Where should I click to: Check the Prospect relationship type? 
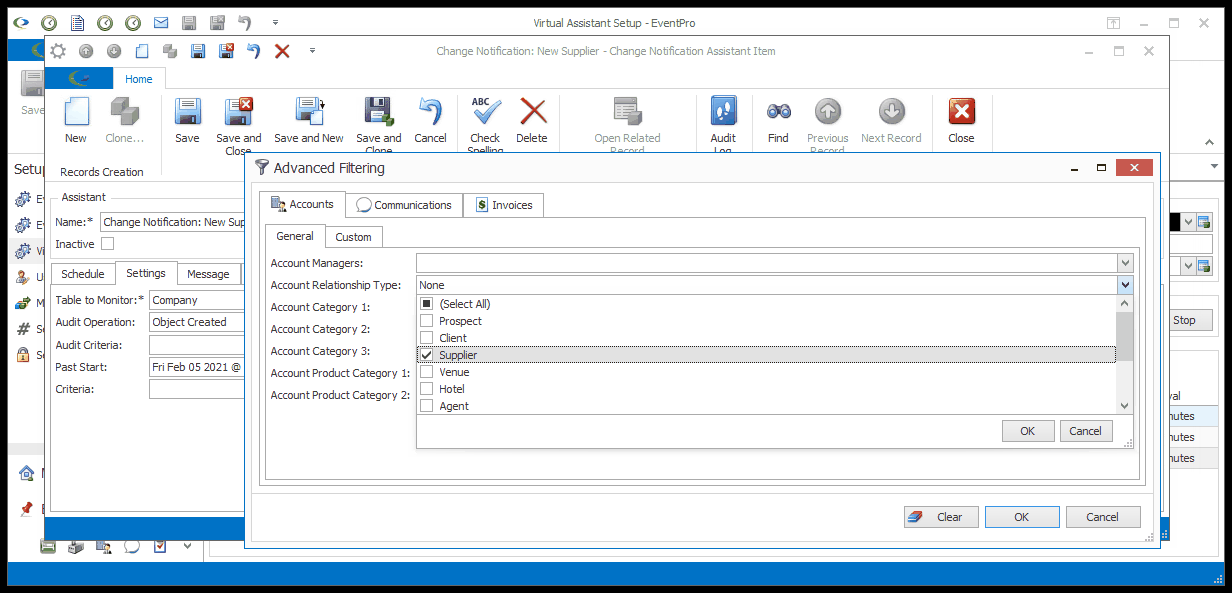click(x=427, y=321)
